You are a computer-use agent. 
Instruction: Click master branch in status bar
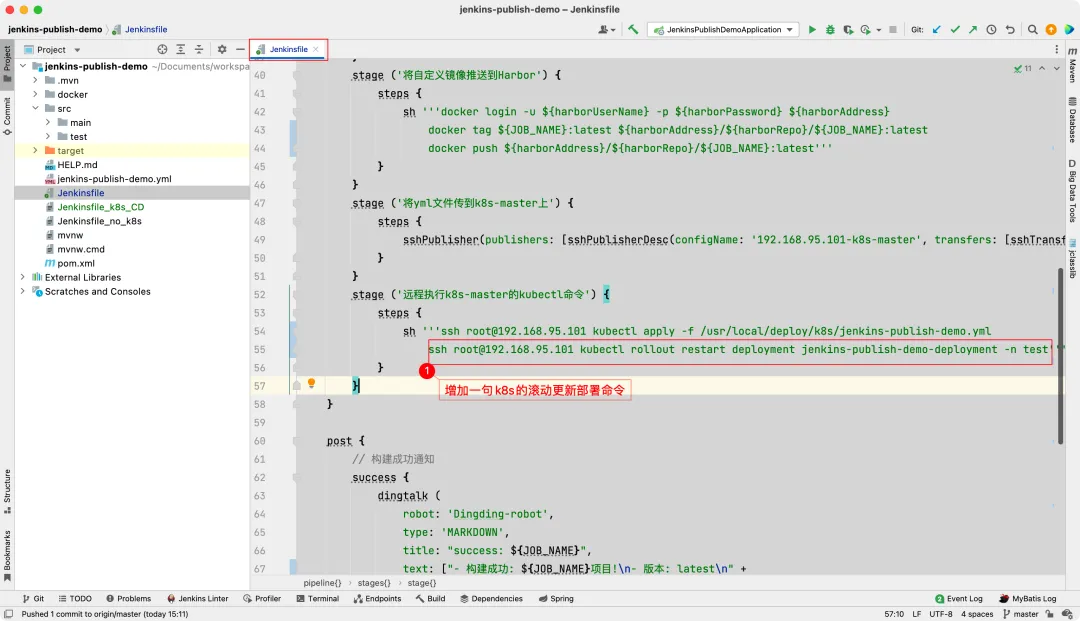coord(1021,613)
